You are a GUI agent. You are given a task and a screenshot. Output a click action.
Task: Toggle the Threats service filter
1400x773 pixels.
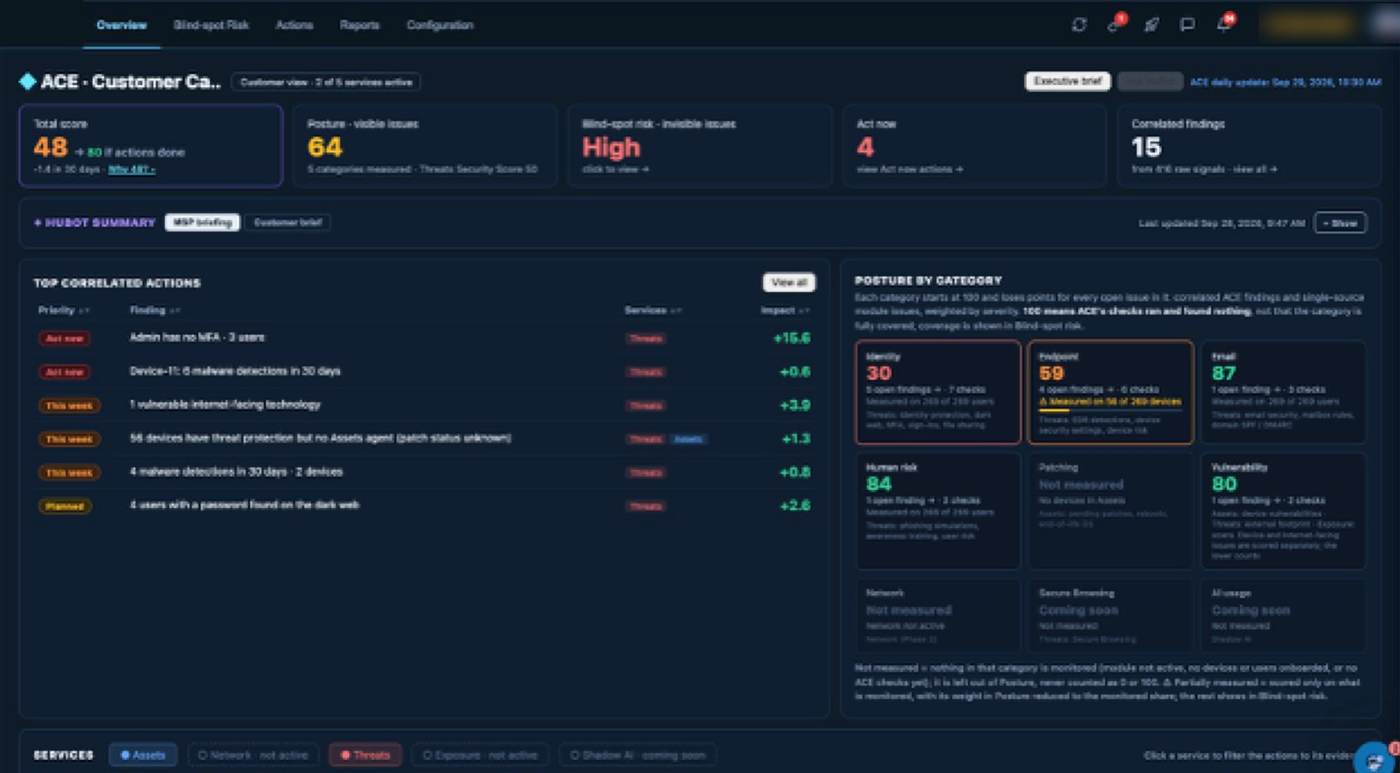pos(365,755)
